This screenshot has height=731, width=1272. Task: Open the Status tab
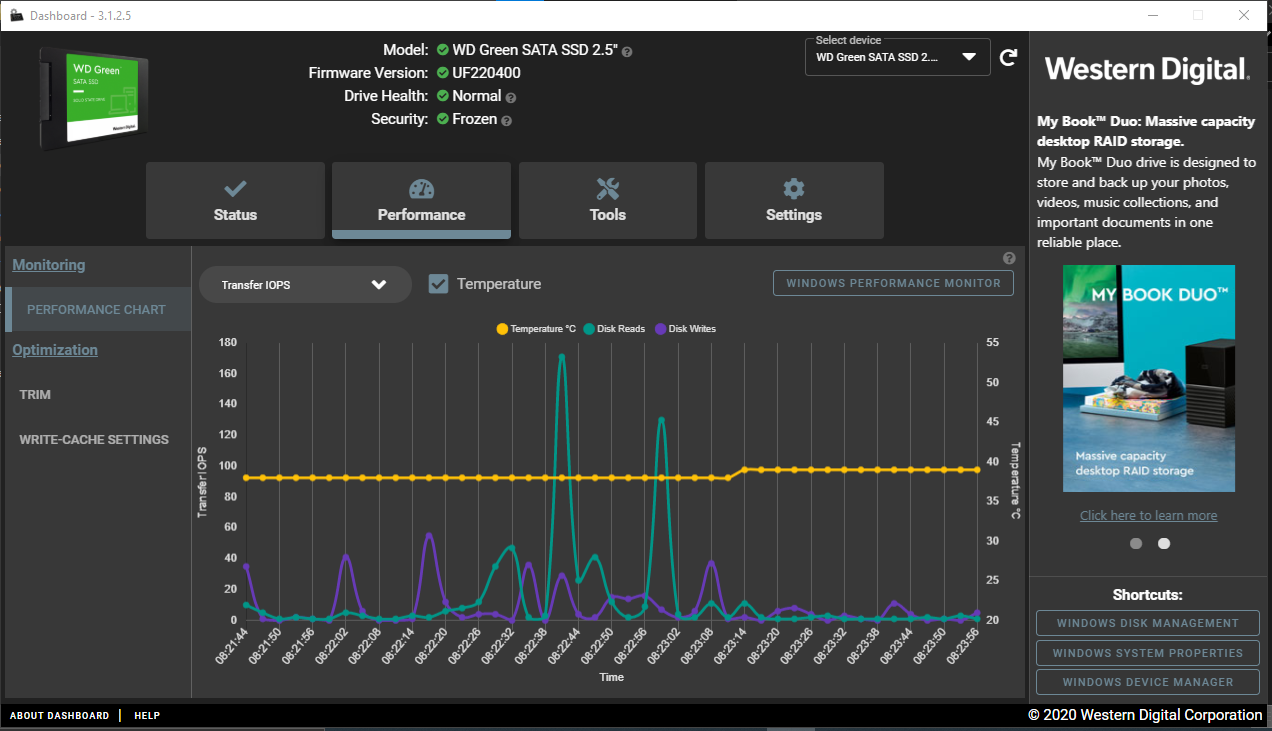coord(235,200)
